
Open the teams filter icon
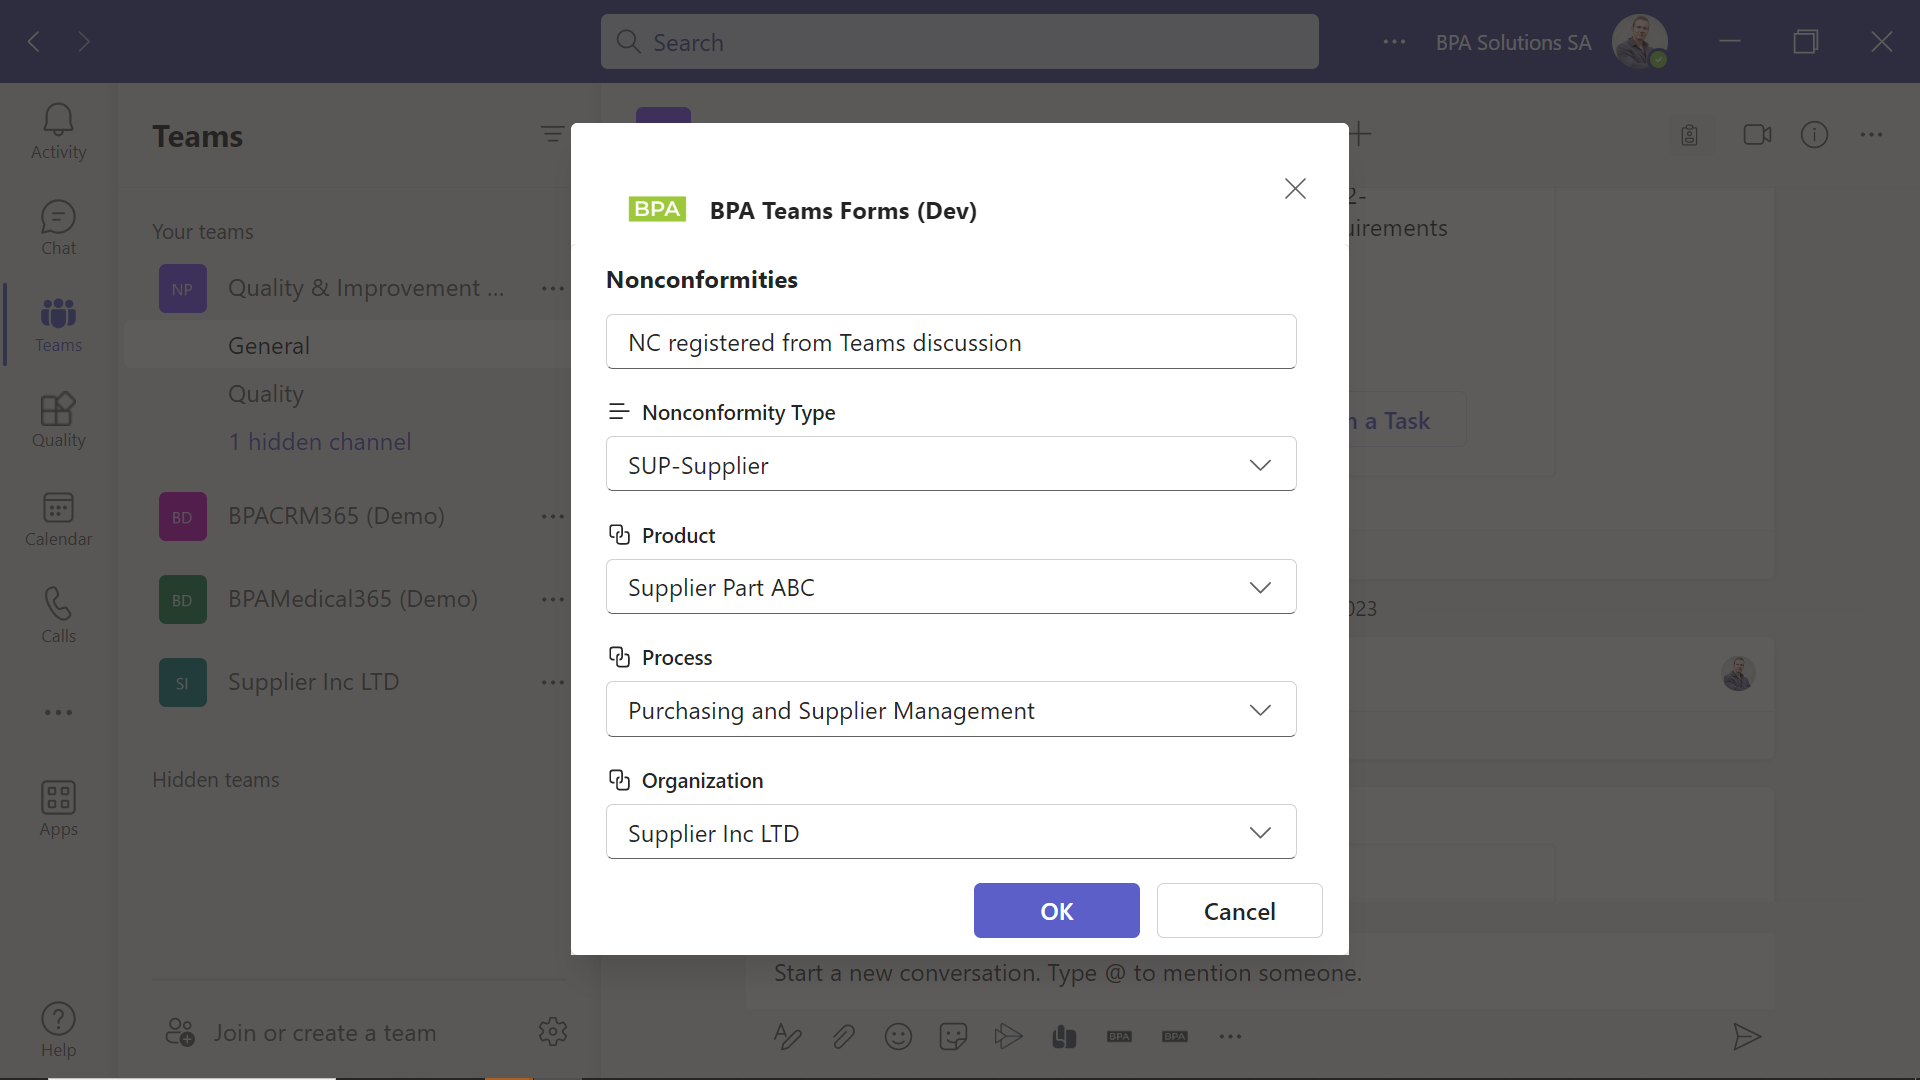click(x=552, y=134)
